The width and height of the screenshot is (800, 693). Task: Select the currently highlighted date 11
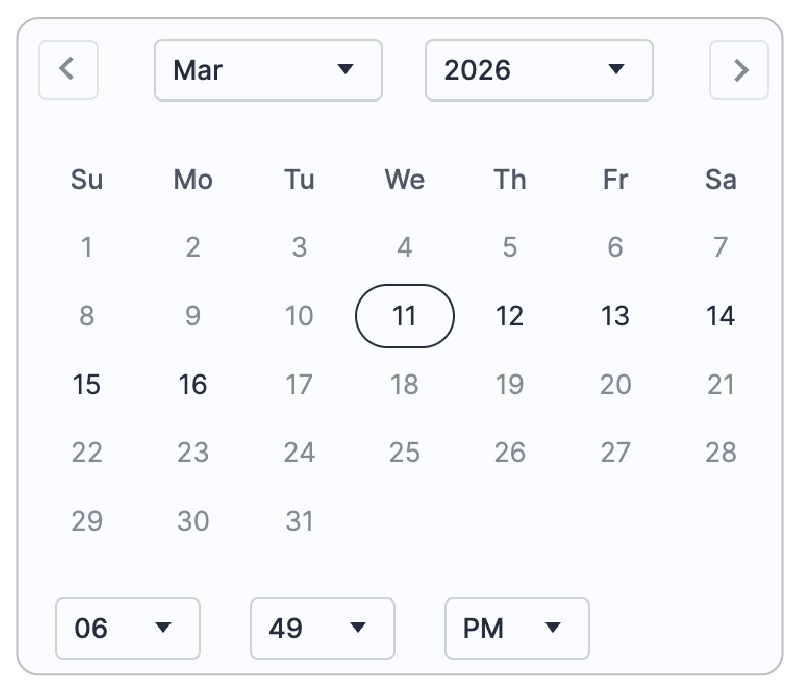click(x=404, y=316)
